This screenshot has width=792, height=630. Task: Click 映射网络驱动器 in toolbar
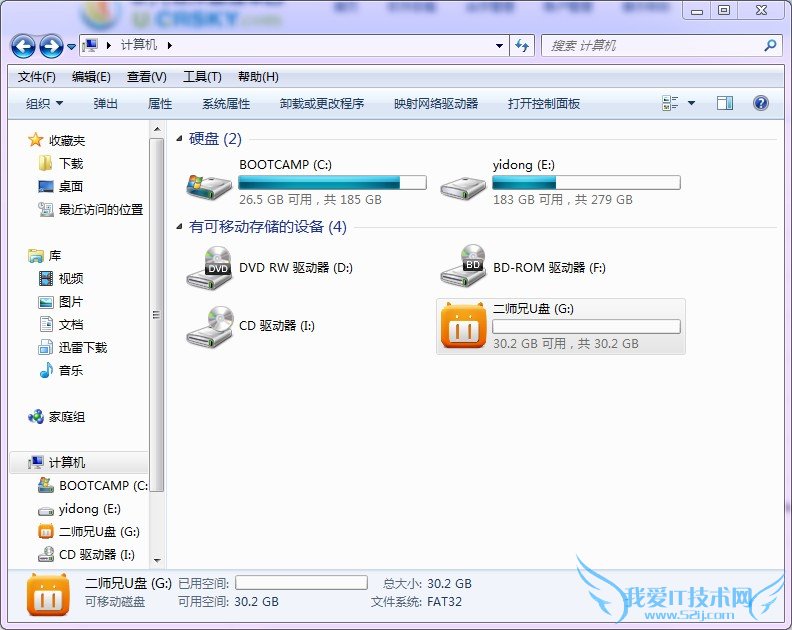[436, 104]
